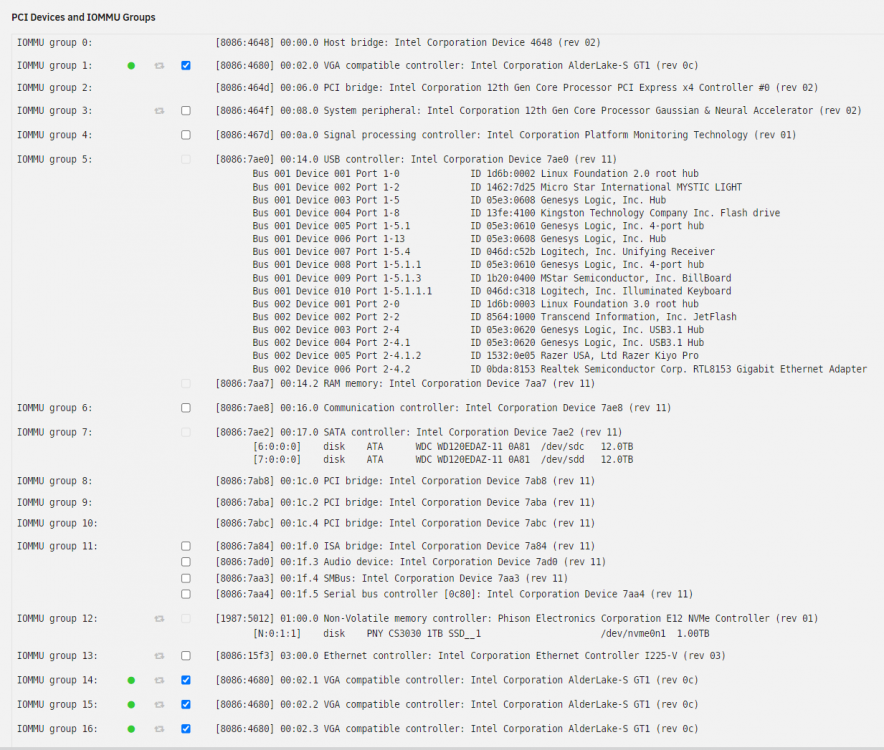Image resolution: width=884 pixels, height=750 pixels.
Task: Click the green status dot for IOMMU group 14
Action: point(131,681)
